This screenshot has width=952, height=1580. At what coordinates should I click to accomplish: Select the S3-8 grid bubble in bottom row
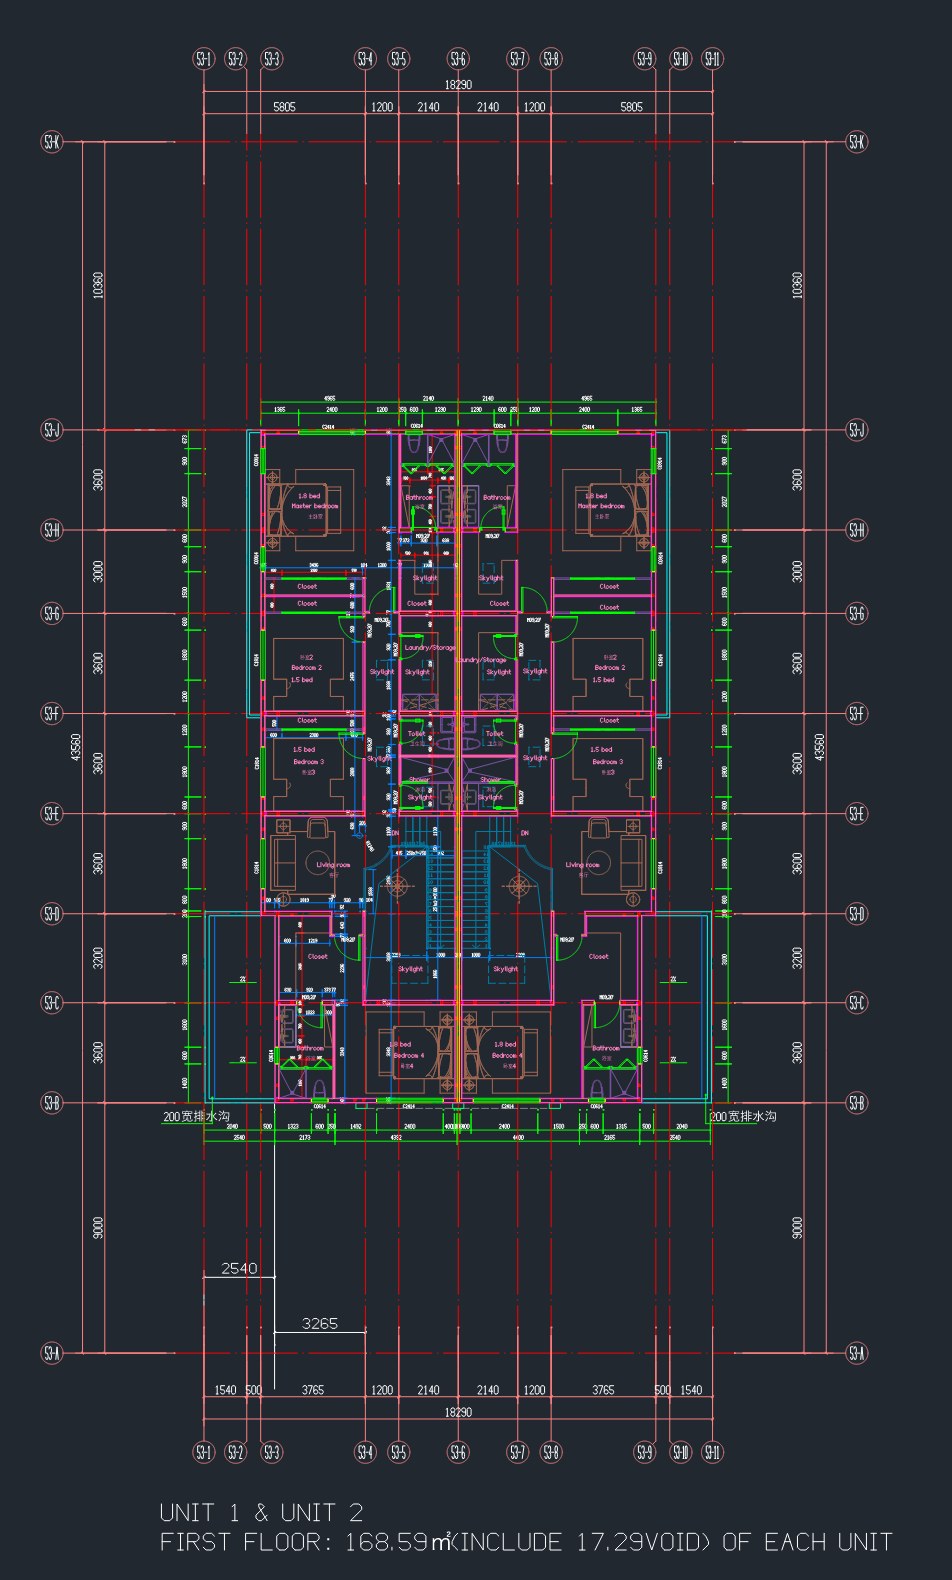[x=550, y=1452]
